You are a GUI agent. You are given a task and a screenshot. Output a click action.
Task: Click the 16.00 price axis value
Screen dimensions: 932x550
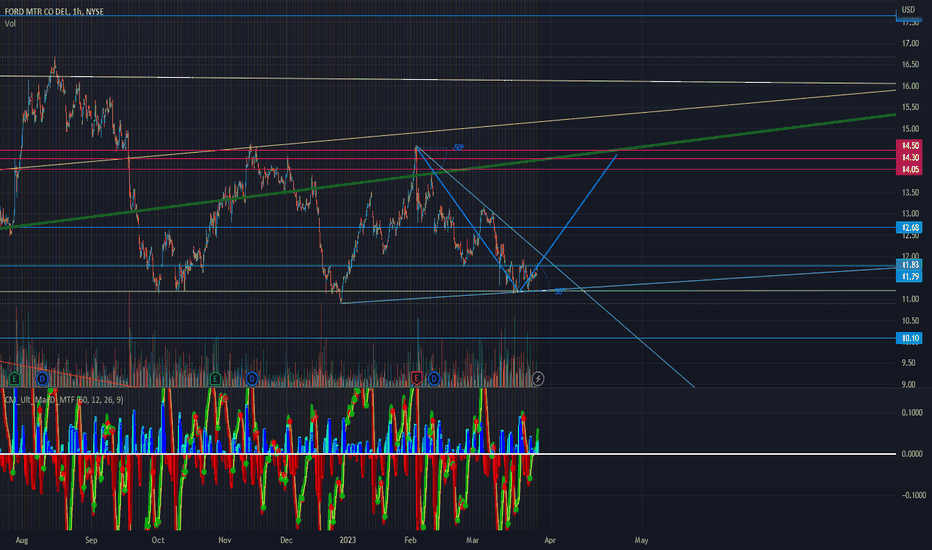pyautogui.click(x=910, y=86)
